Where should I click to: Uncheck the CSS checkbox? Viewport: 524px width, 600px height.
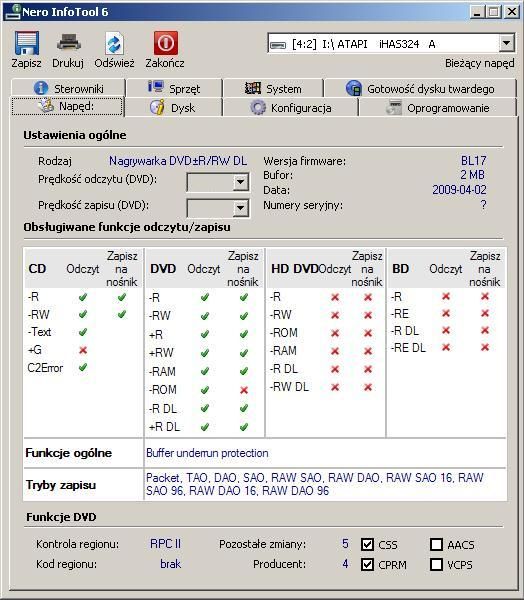pyautogui.click(x=367, y=544)
